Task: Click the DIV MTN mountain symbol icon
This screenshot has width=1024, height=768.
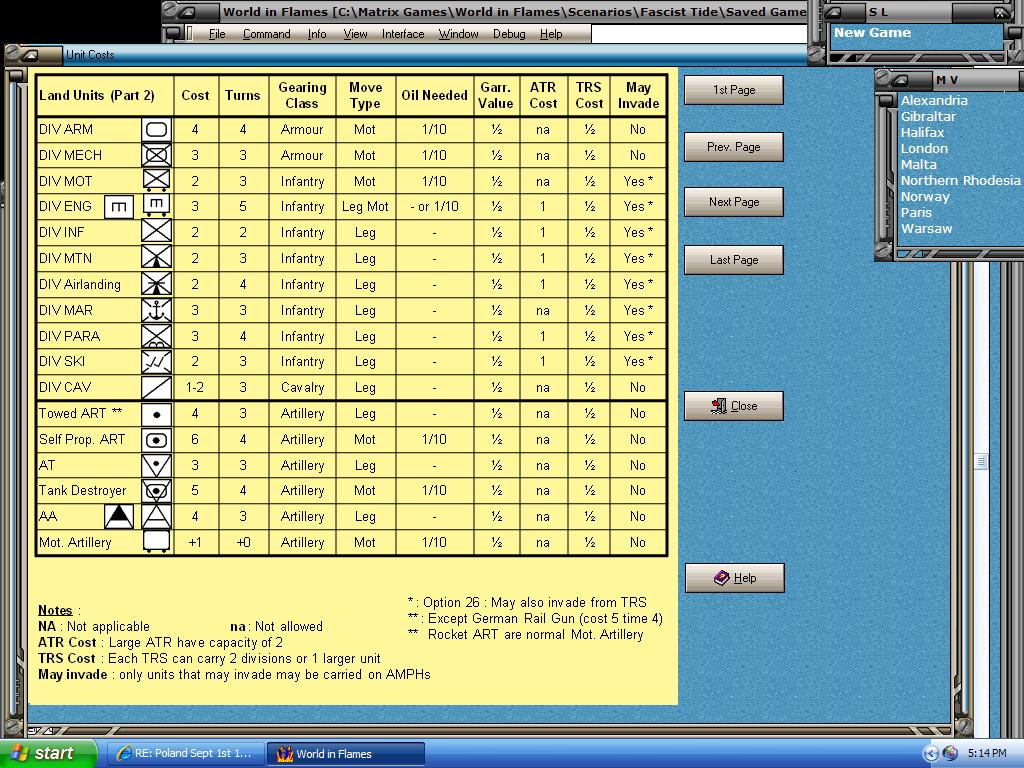Action: click(157, 258)
